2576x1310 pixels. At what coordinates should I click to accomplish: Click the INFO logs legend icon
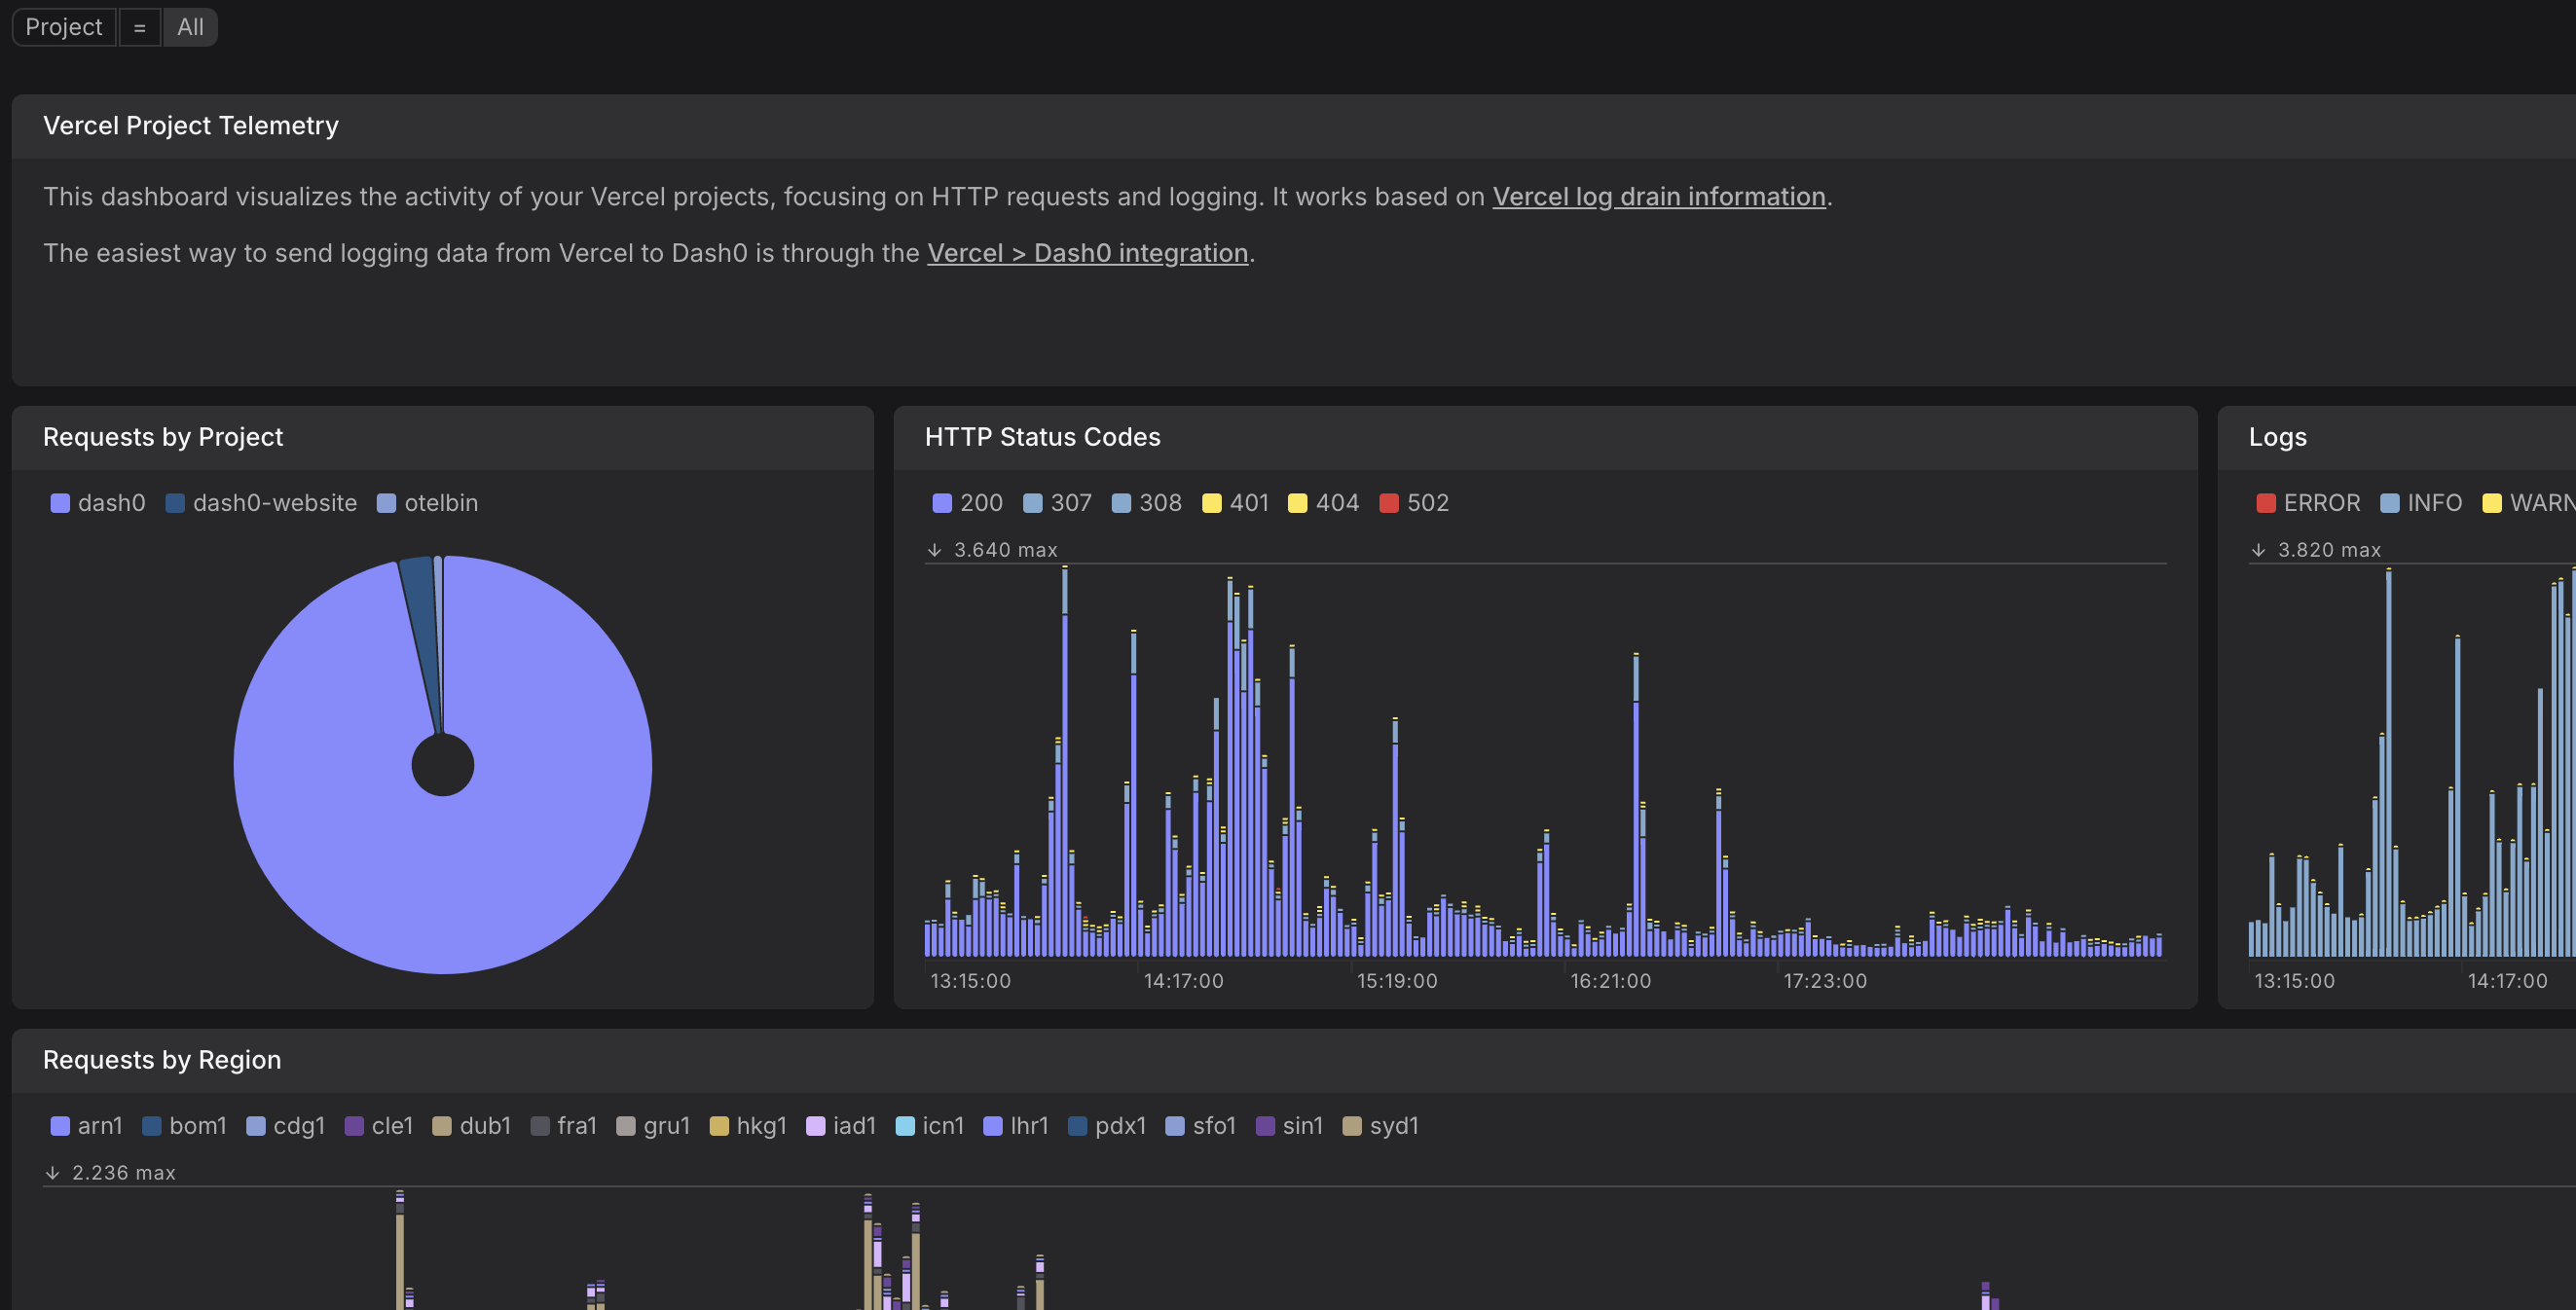2390,503
